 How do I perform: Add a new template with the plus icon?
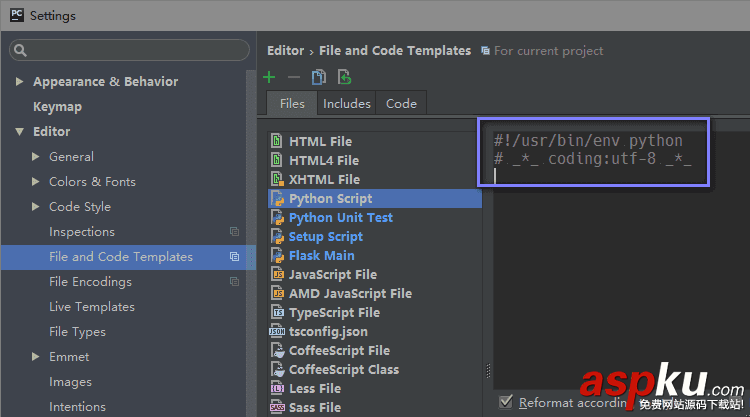(269, 77)
